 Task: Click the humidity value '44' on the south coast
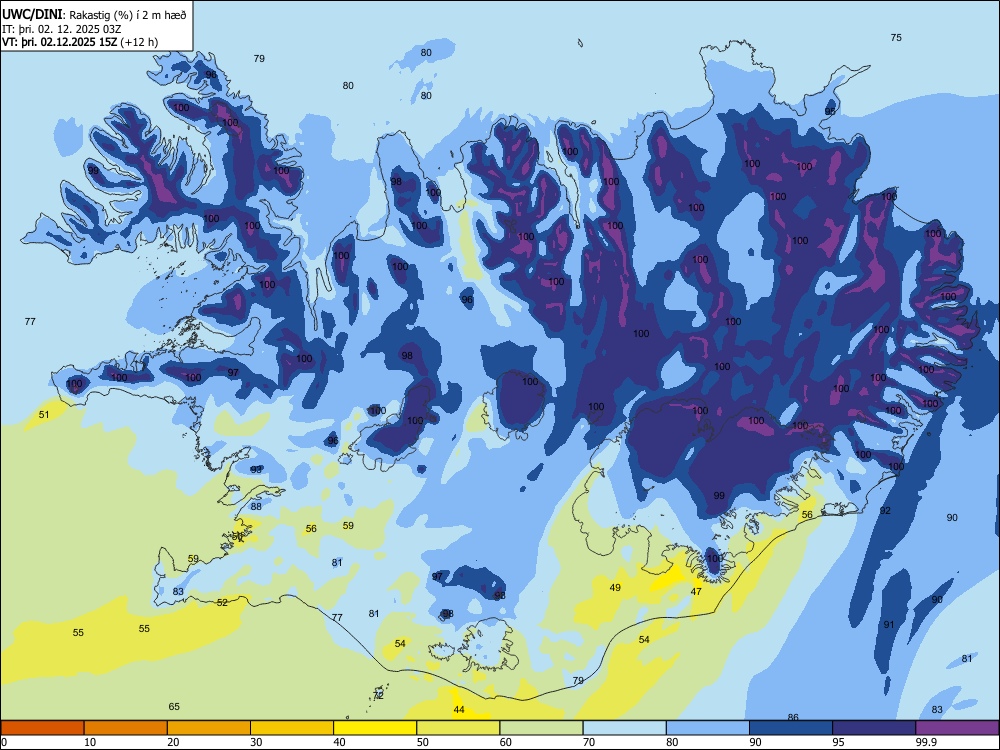pyautogui.click(x=459, y=710)
